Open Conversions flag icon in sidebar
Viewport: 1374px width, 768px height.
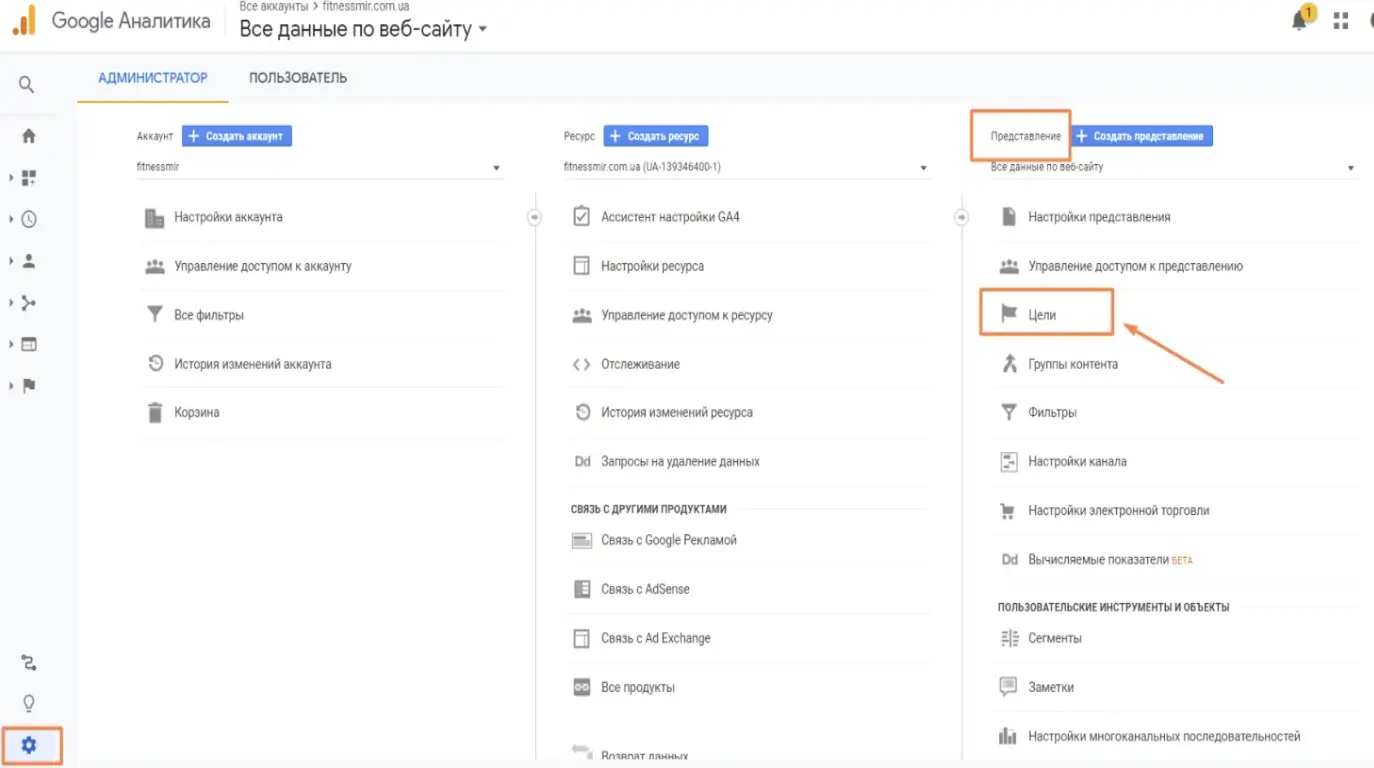[28, 386]
